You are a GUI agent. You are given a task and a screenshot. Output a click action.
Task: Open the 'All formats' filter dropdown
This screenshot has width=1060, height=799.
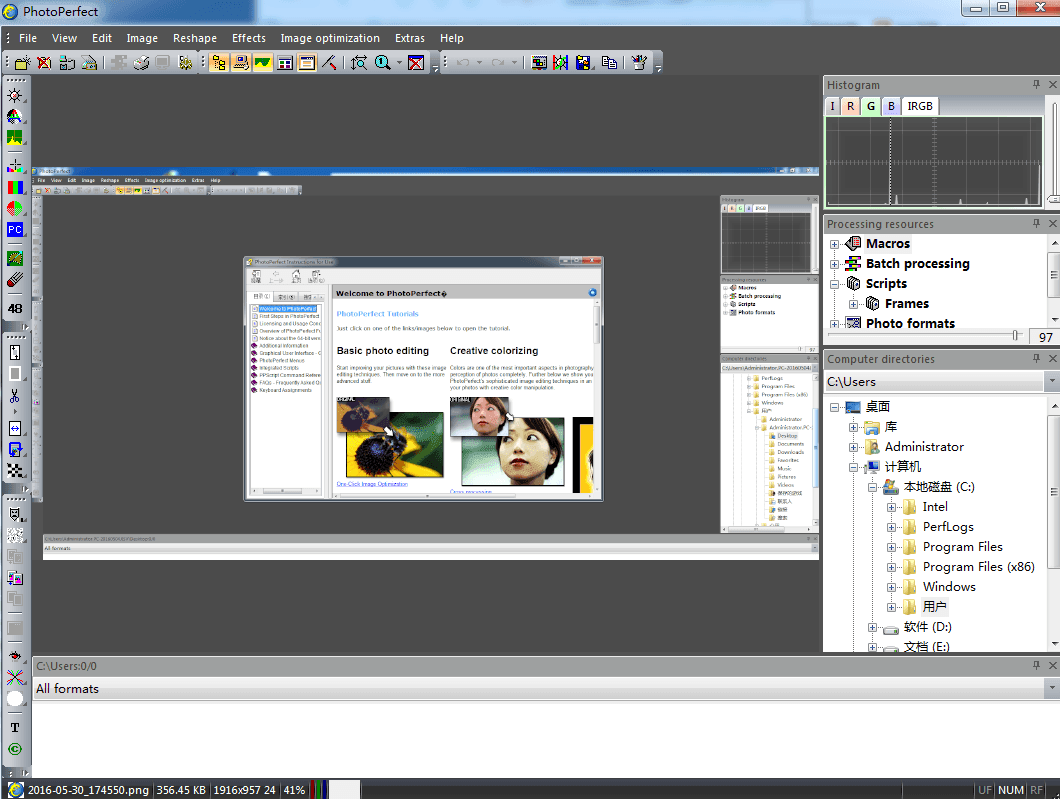point(1050,689)
